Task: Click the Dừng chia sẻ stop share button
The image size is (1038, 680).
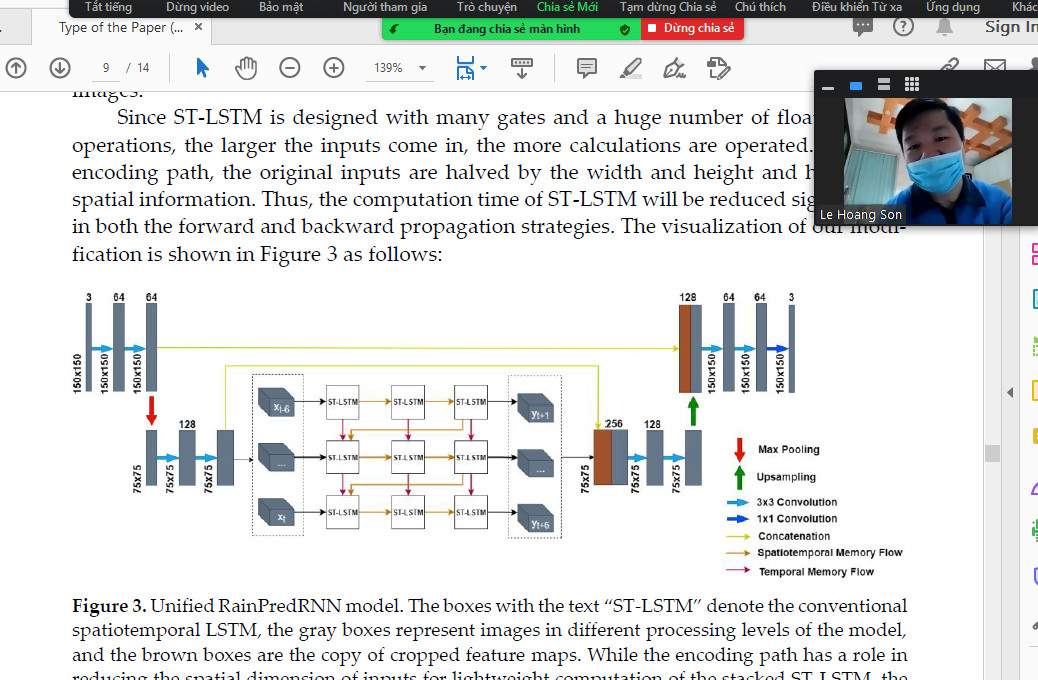Action: point(689,29)
